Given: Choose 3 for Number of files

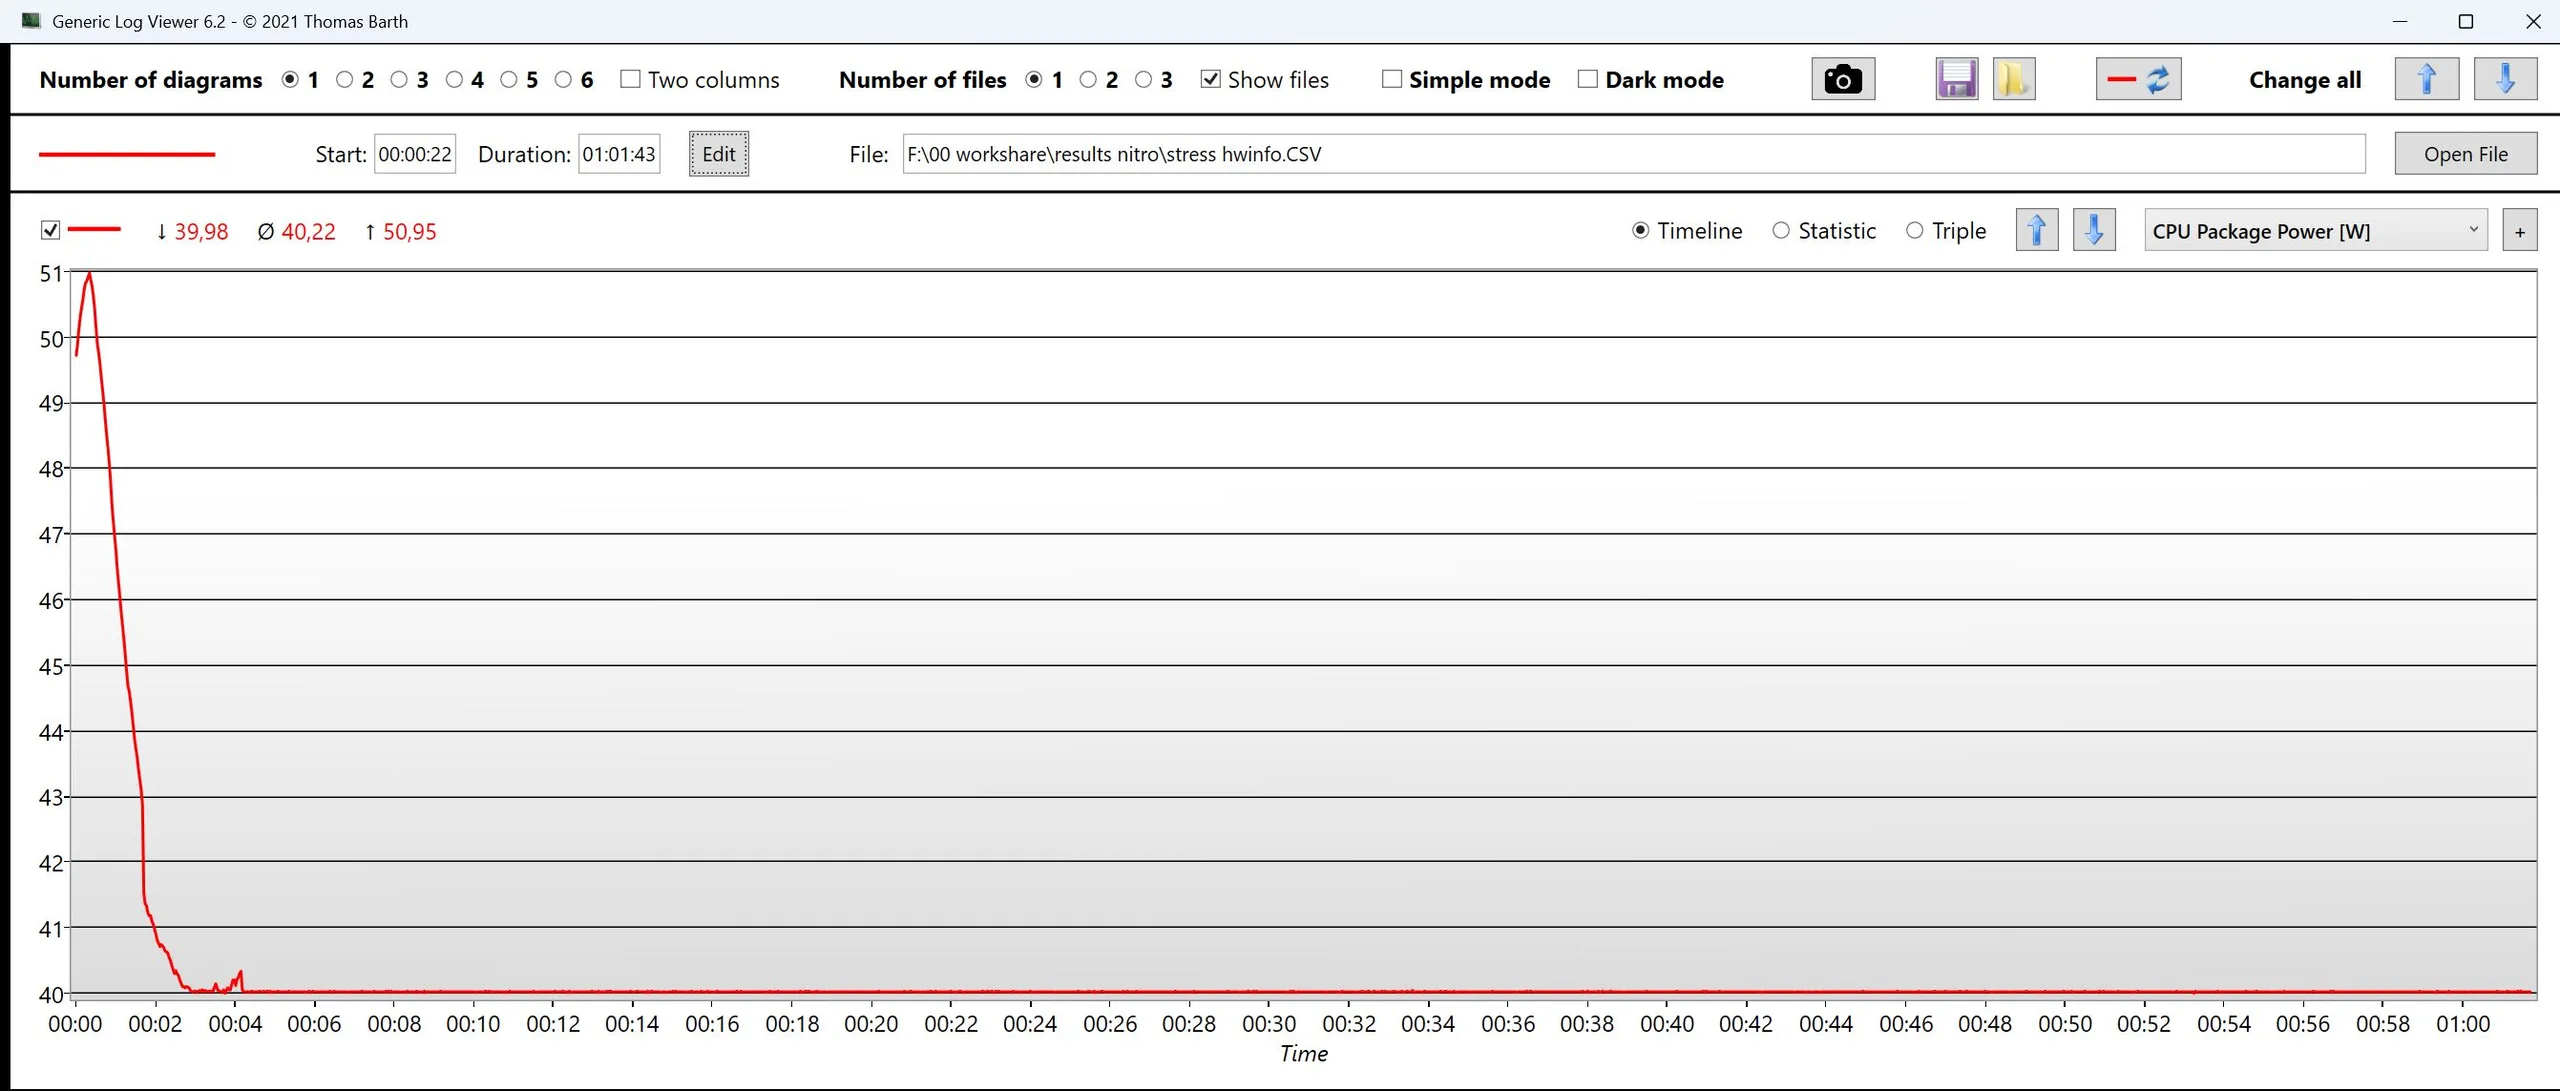Looking at the screenshot, I should (1143, 79).
